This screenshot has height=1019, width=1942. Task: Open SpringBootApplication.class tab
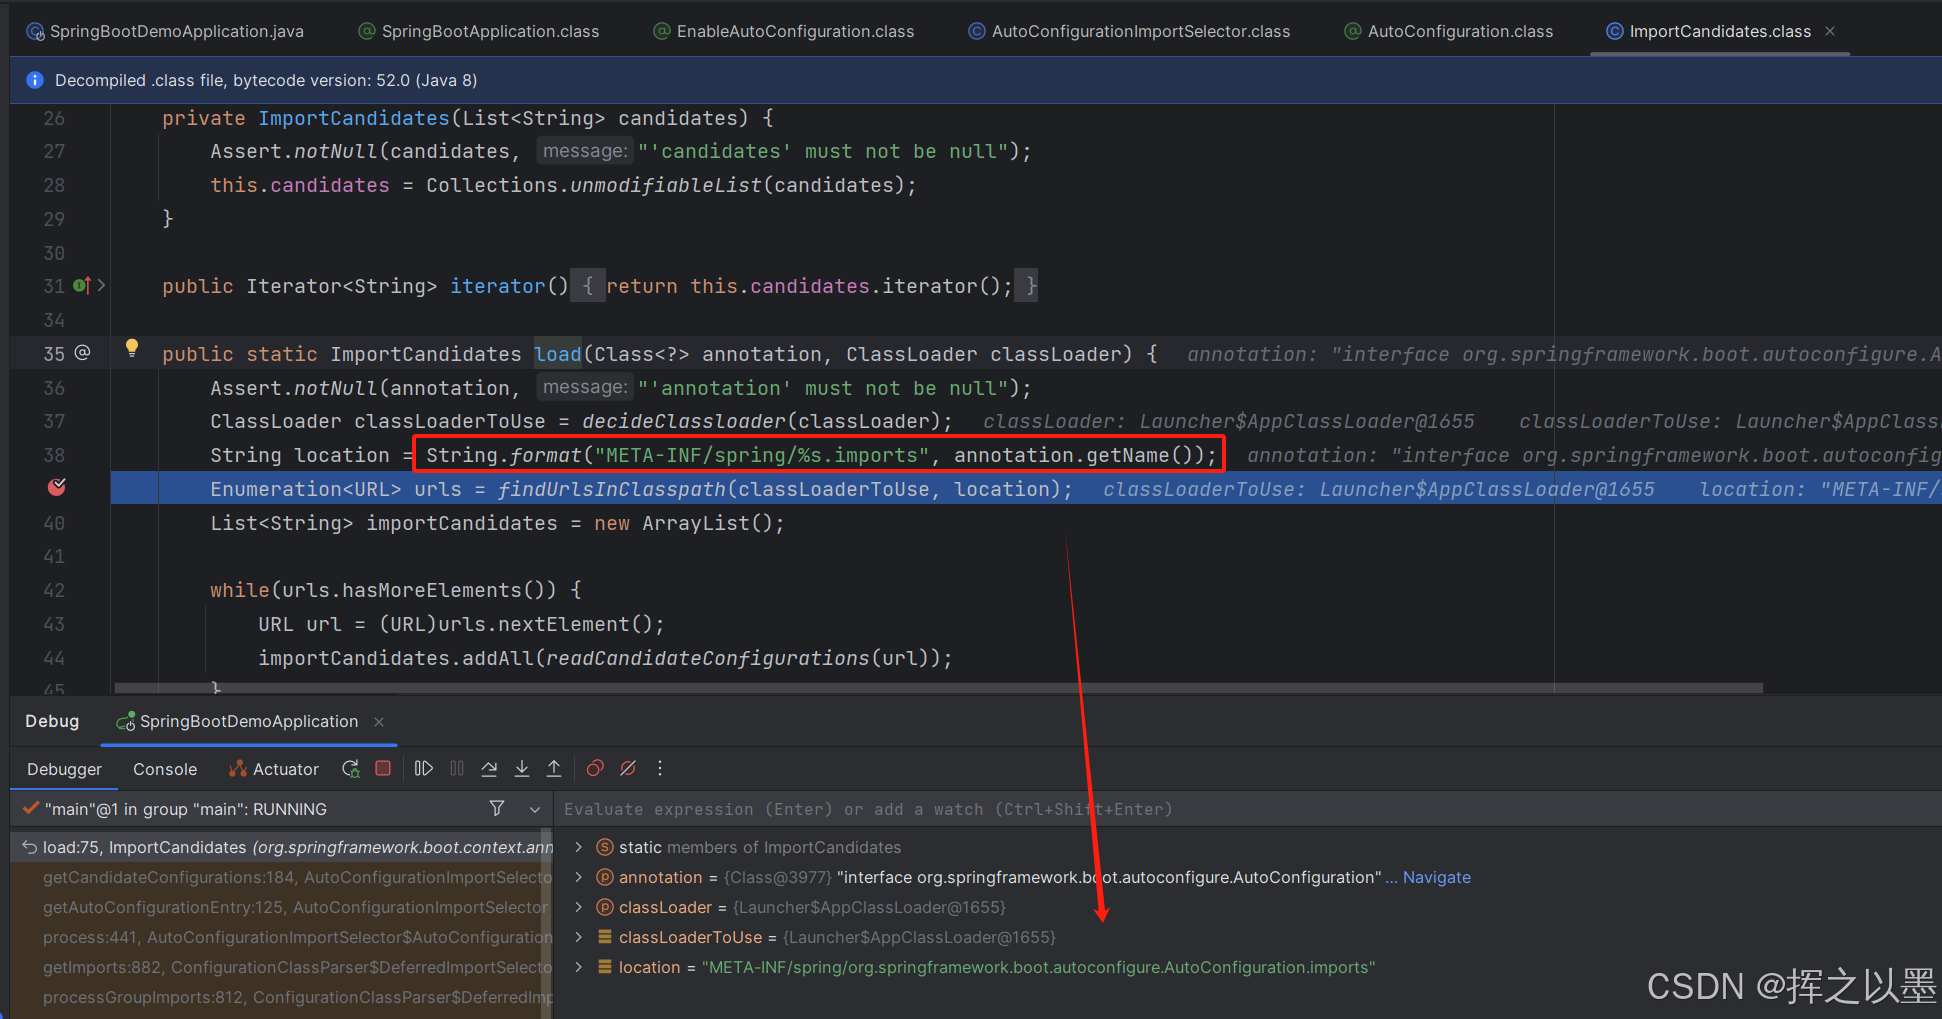[x=479, y=31]
